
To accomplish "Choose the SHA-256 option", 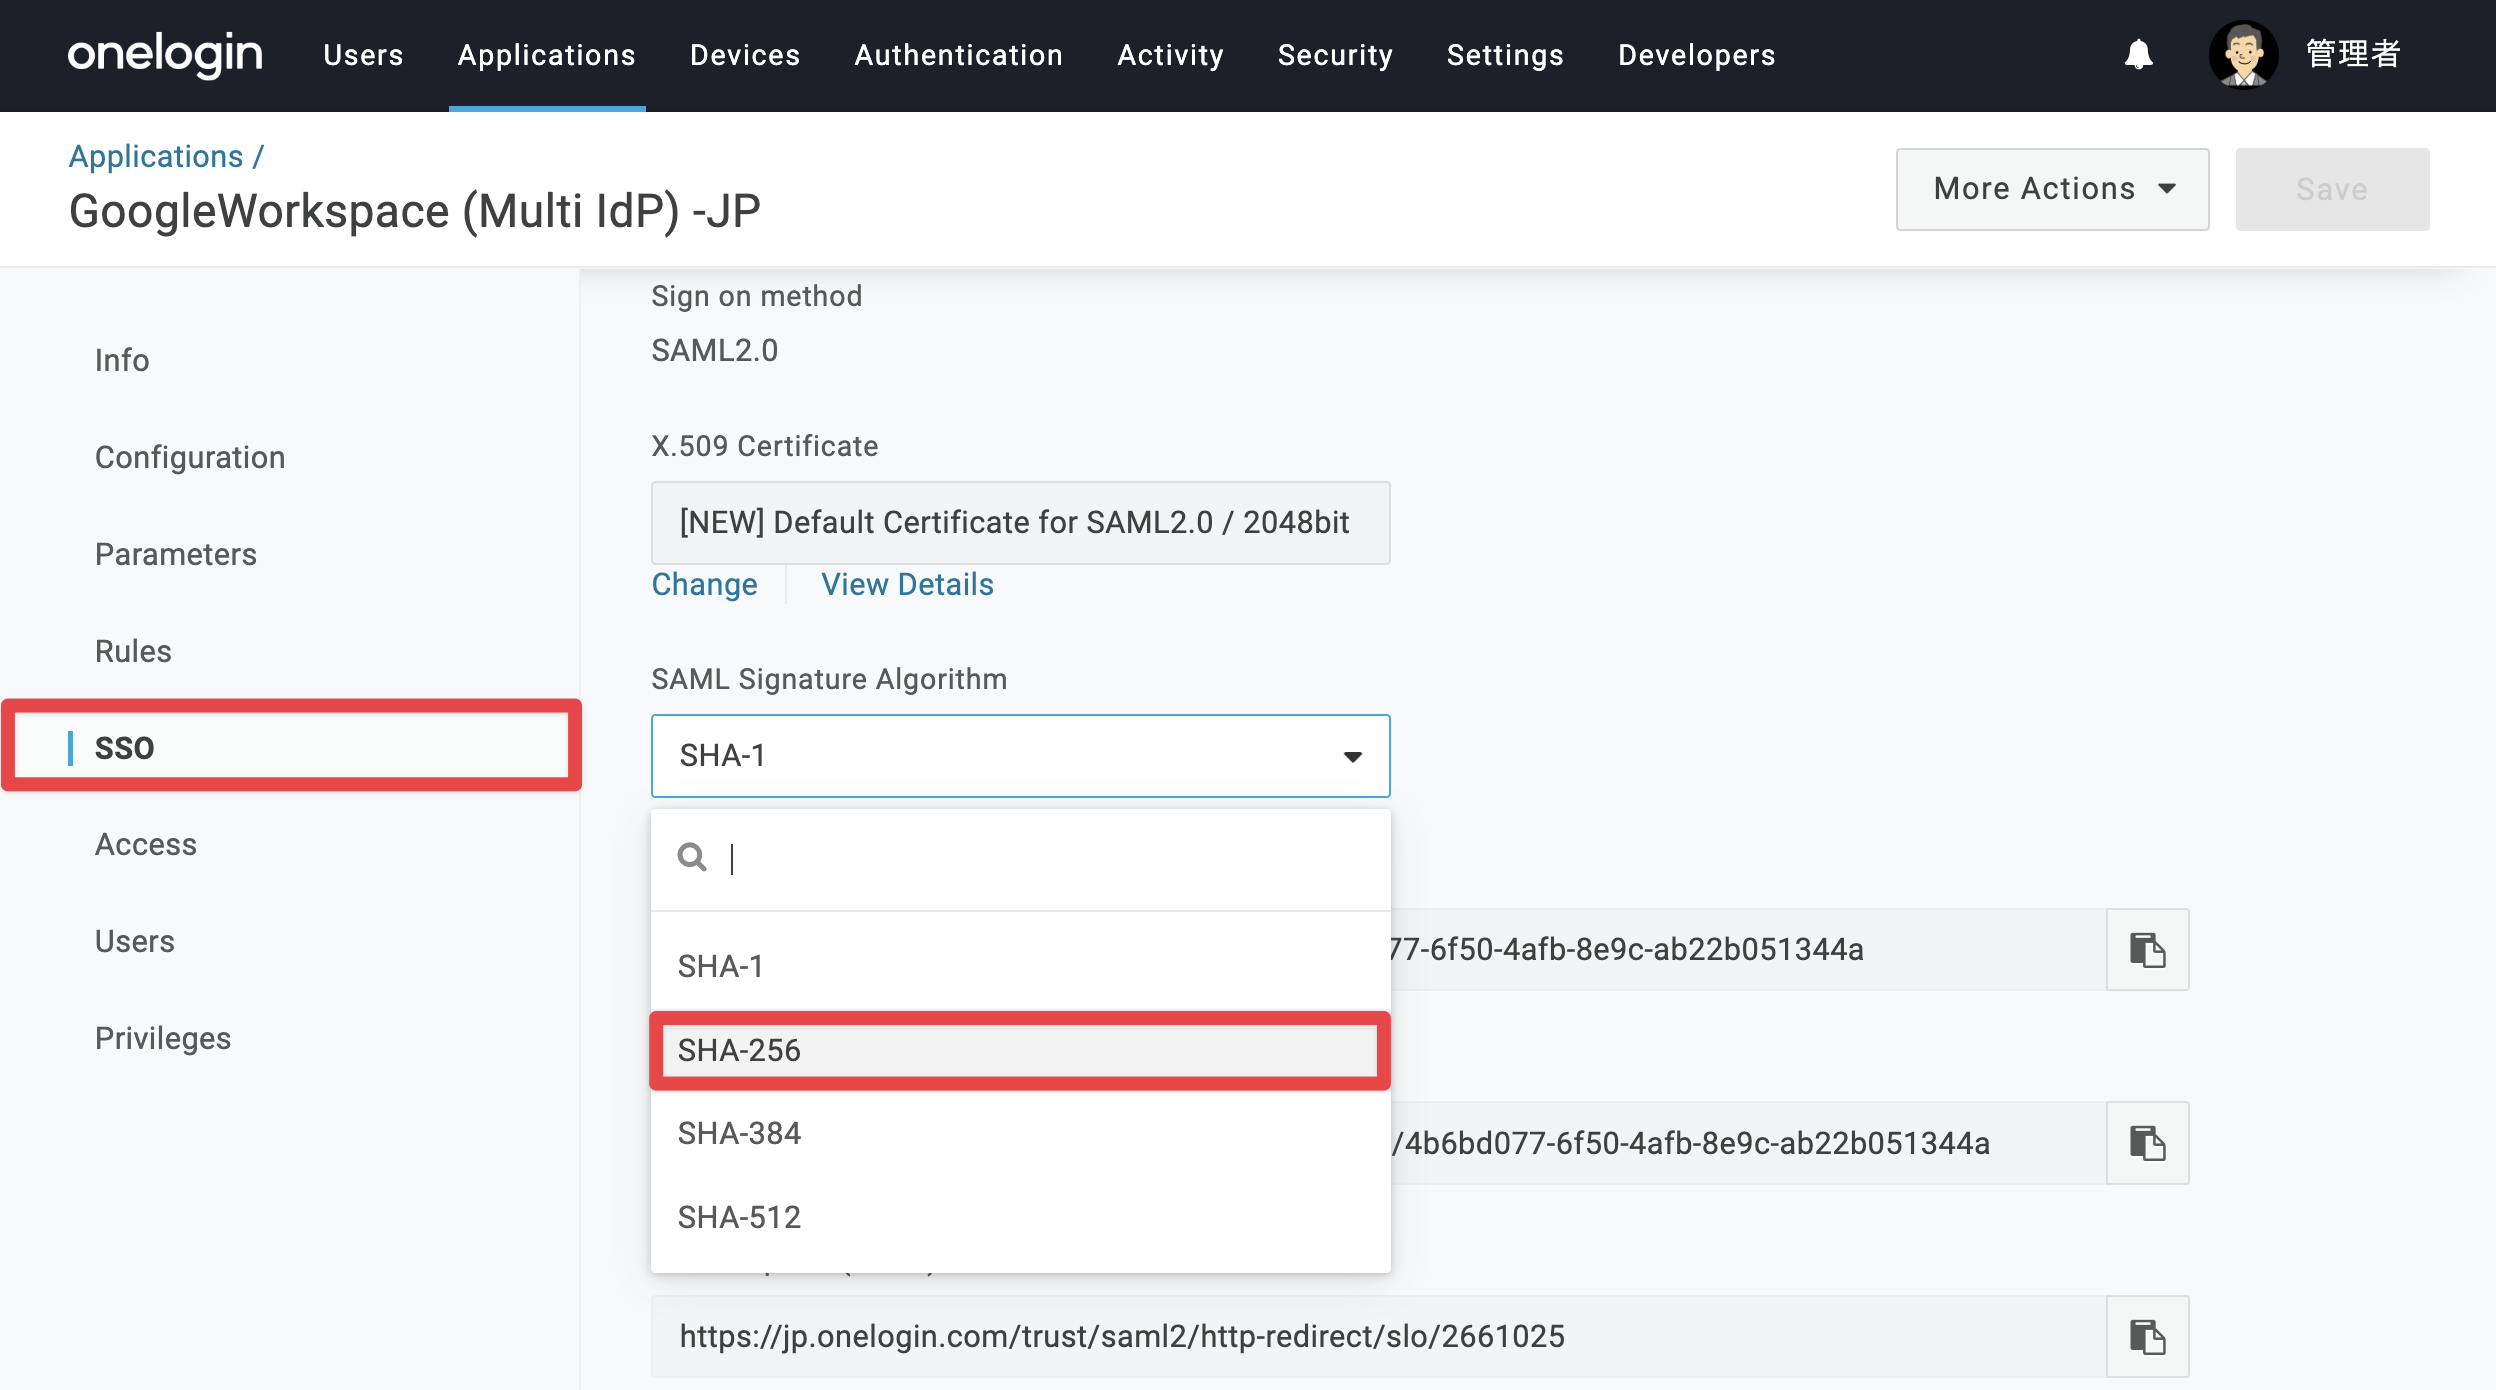I will [1020, 1050].
